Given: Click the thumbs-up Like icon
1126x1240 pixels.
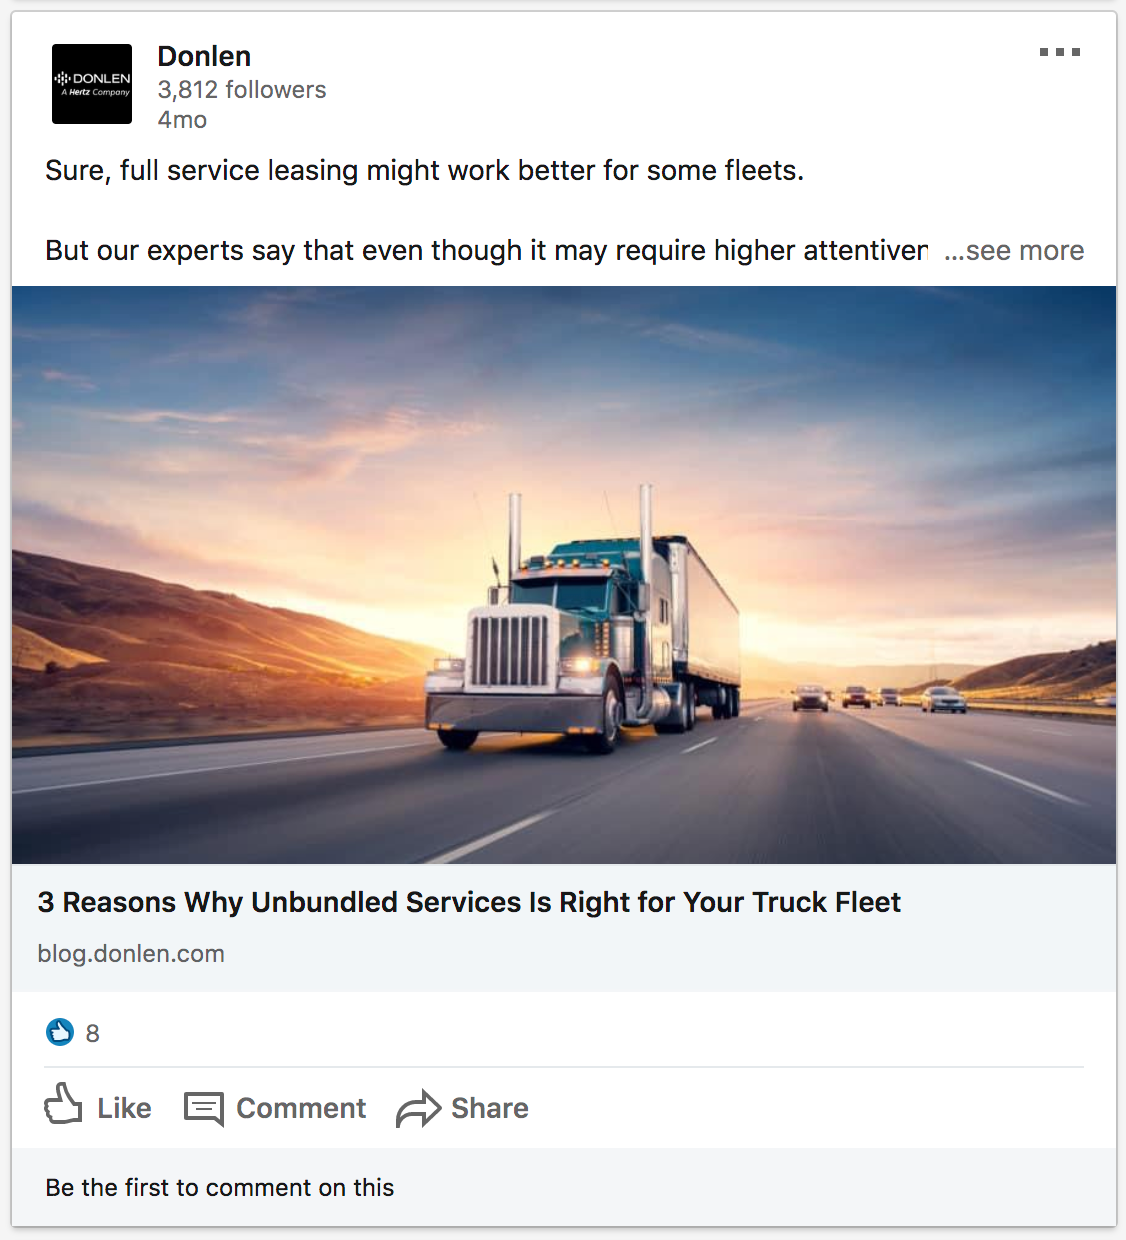Looking at the screenshot, I should (x=63, y=1105).
